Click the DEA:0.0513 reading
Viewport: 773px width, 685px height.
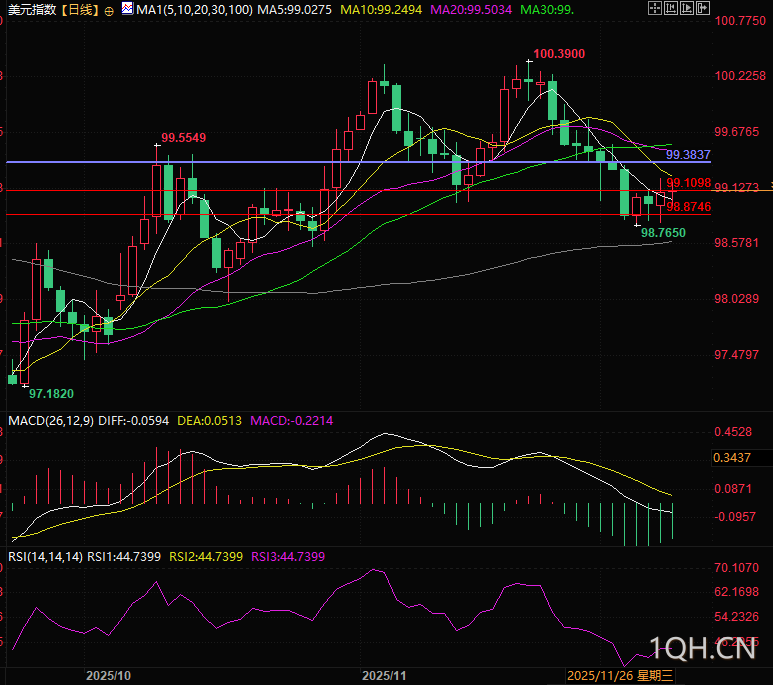pyautogui.click(x=210, y=421)
